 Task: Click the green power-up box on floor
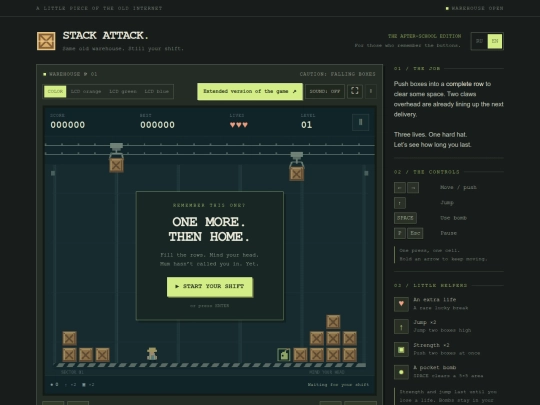pos(284,355)
